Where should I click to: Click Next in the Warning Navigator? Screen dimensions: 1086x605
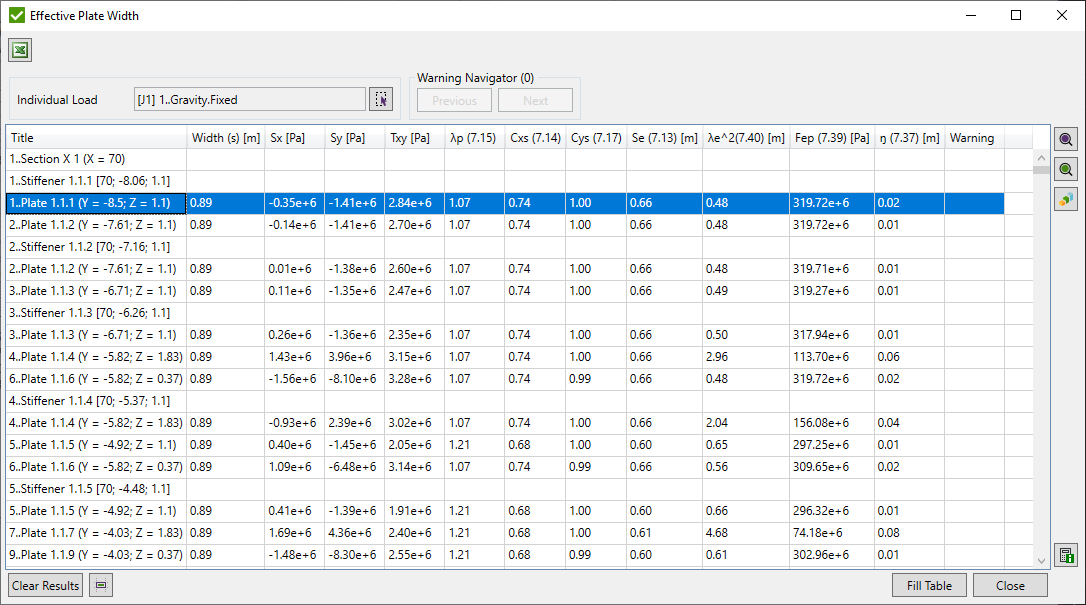click(535, 99)
